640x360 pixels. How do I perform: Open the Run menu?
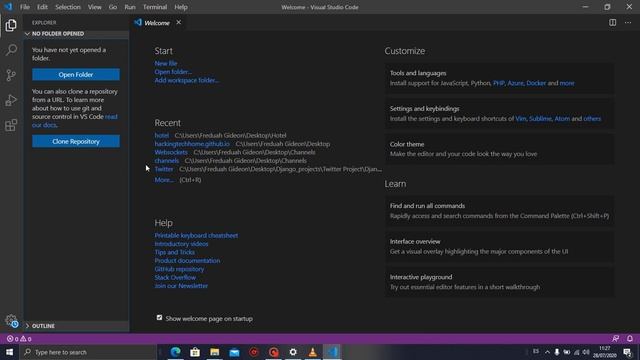130,7
